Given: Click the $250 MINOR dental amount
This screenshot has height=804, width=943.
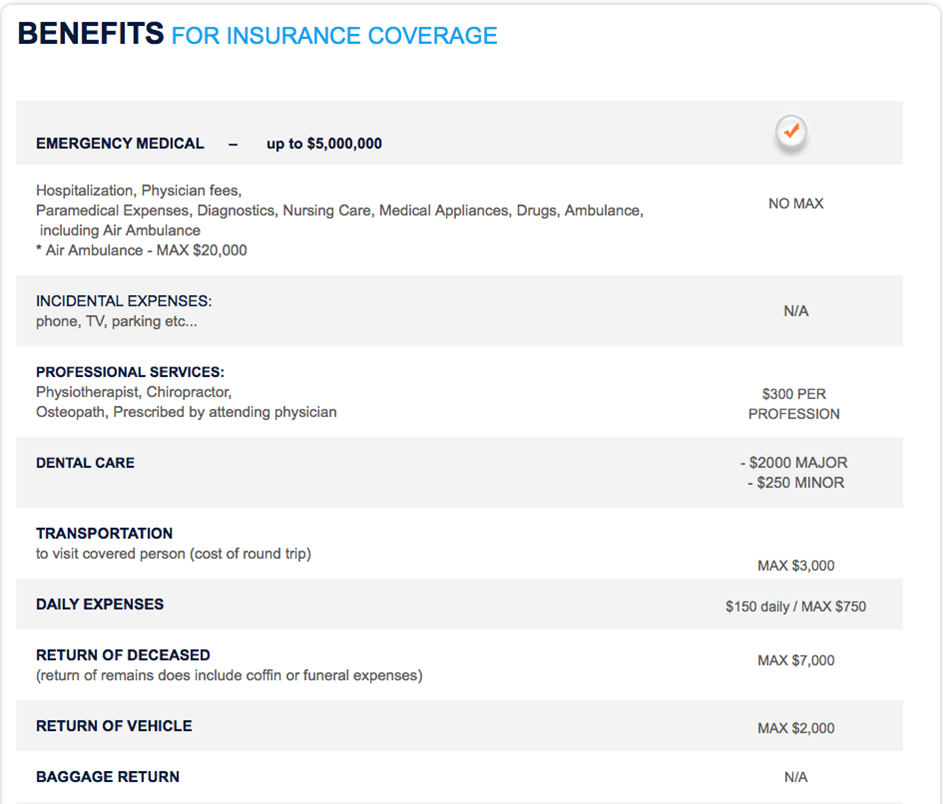Looking at the screenshot, I should (x=795, y=483).
